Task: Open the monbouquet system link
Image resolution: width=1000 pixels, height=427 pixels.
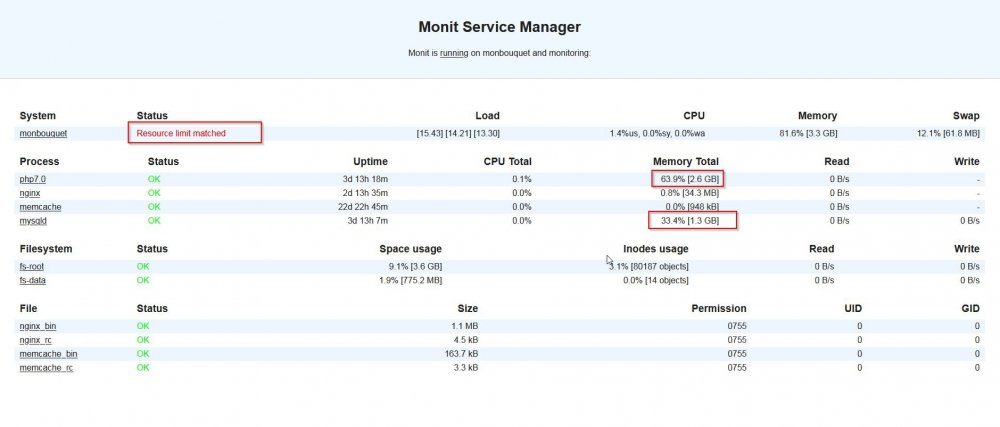Action: click(x=43, y=133)
